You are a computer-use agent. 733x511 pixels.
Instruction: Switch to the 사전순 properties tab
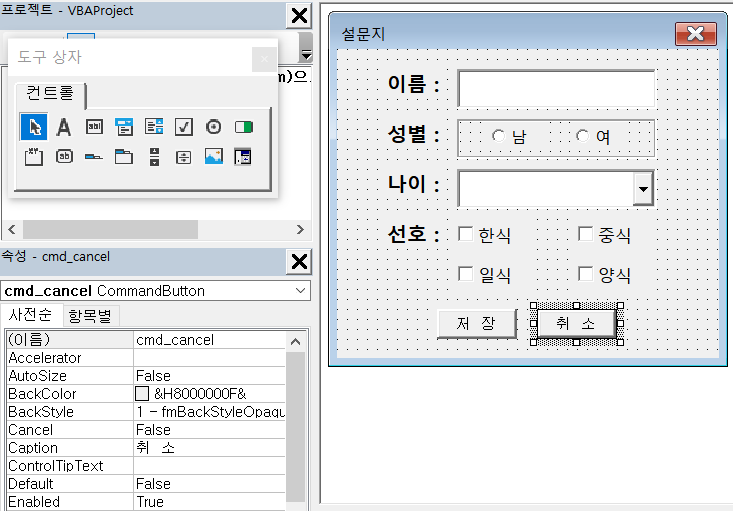coord(30,315)
